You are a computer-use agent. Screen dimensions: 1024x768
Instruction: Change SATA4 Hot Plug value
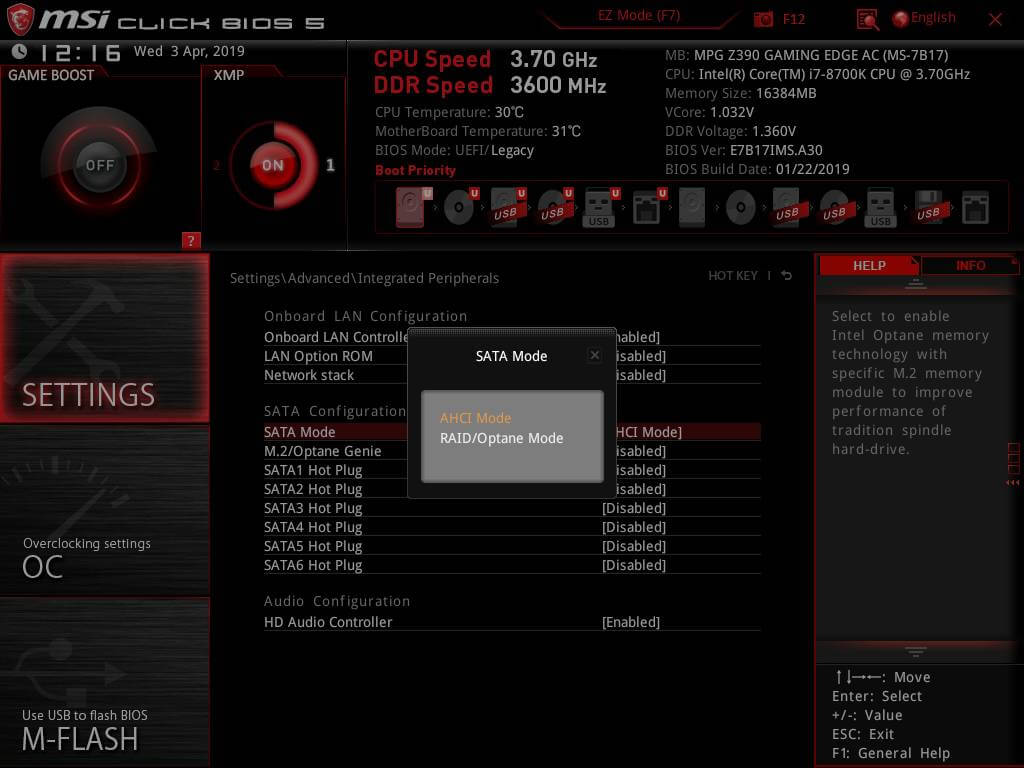coord(633,527)
